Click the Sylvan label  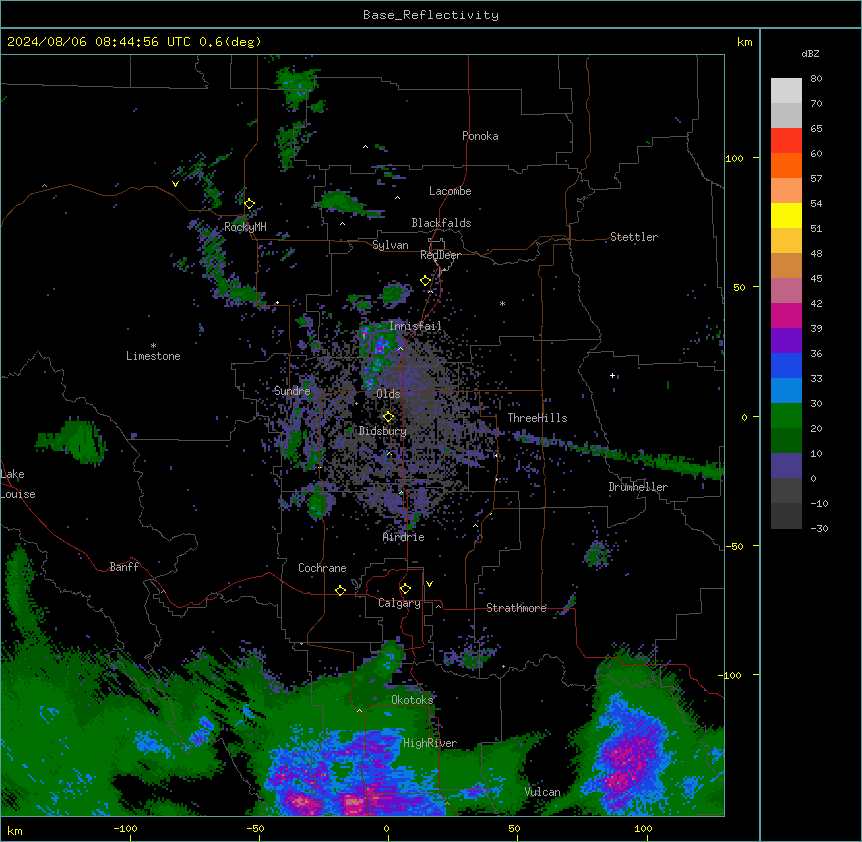[390, 245]
